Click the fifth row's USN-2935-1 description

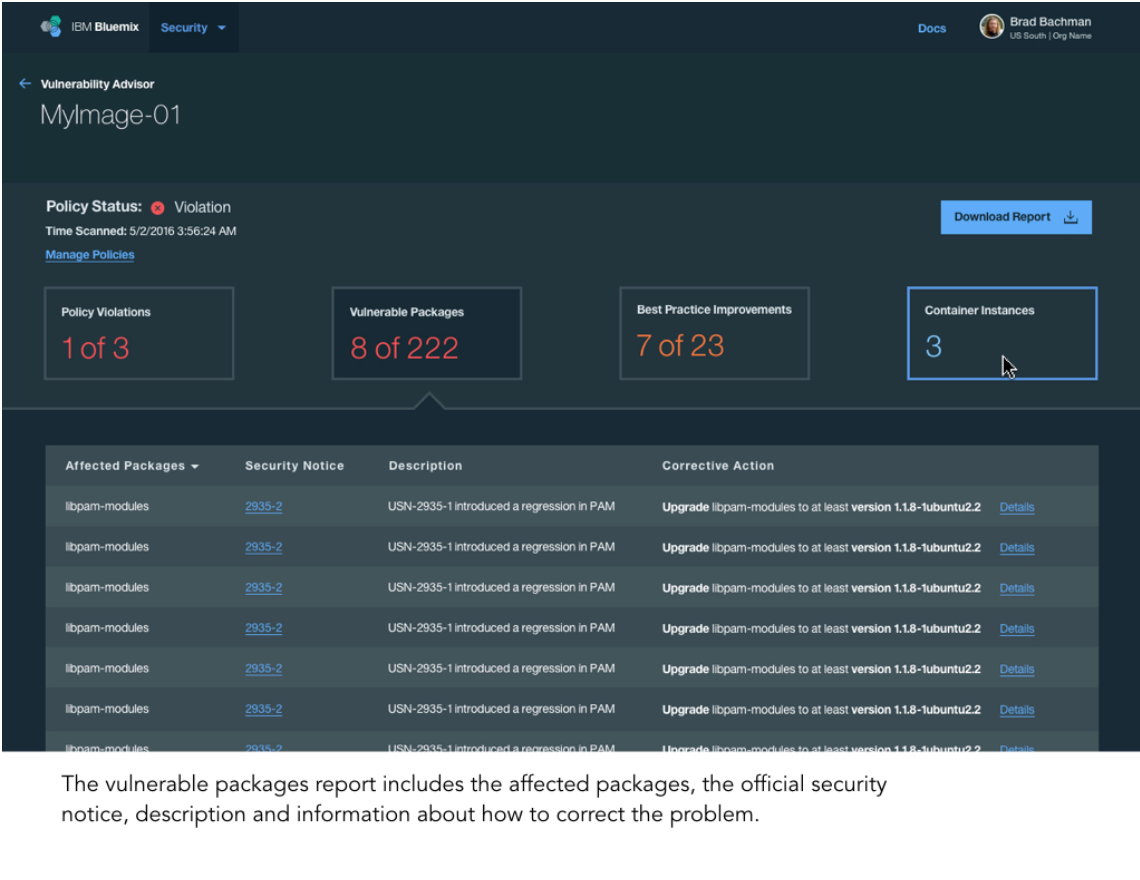[x=501, y=668]
